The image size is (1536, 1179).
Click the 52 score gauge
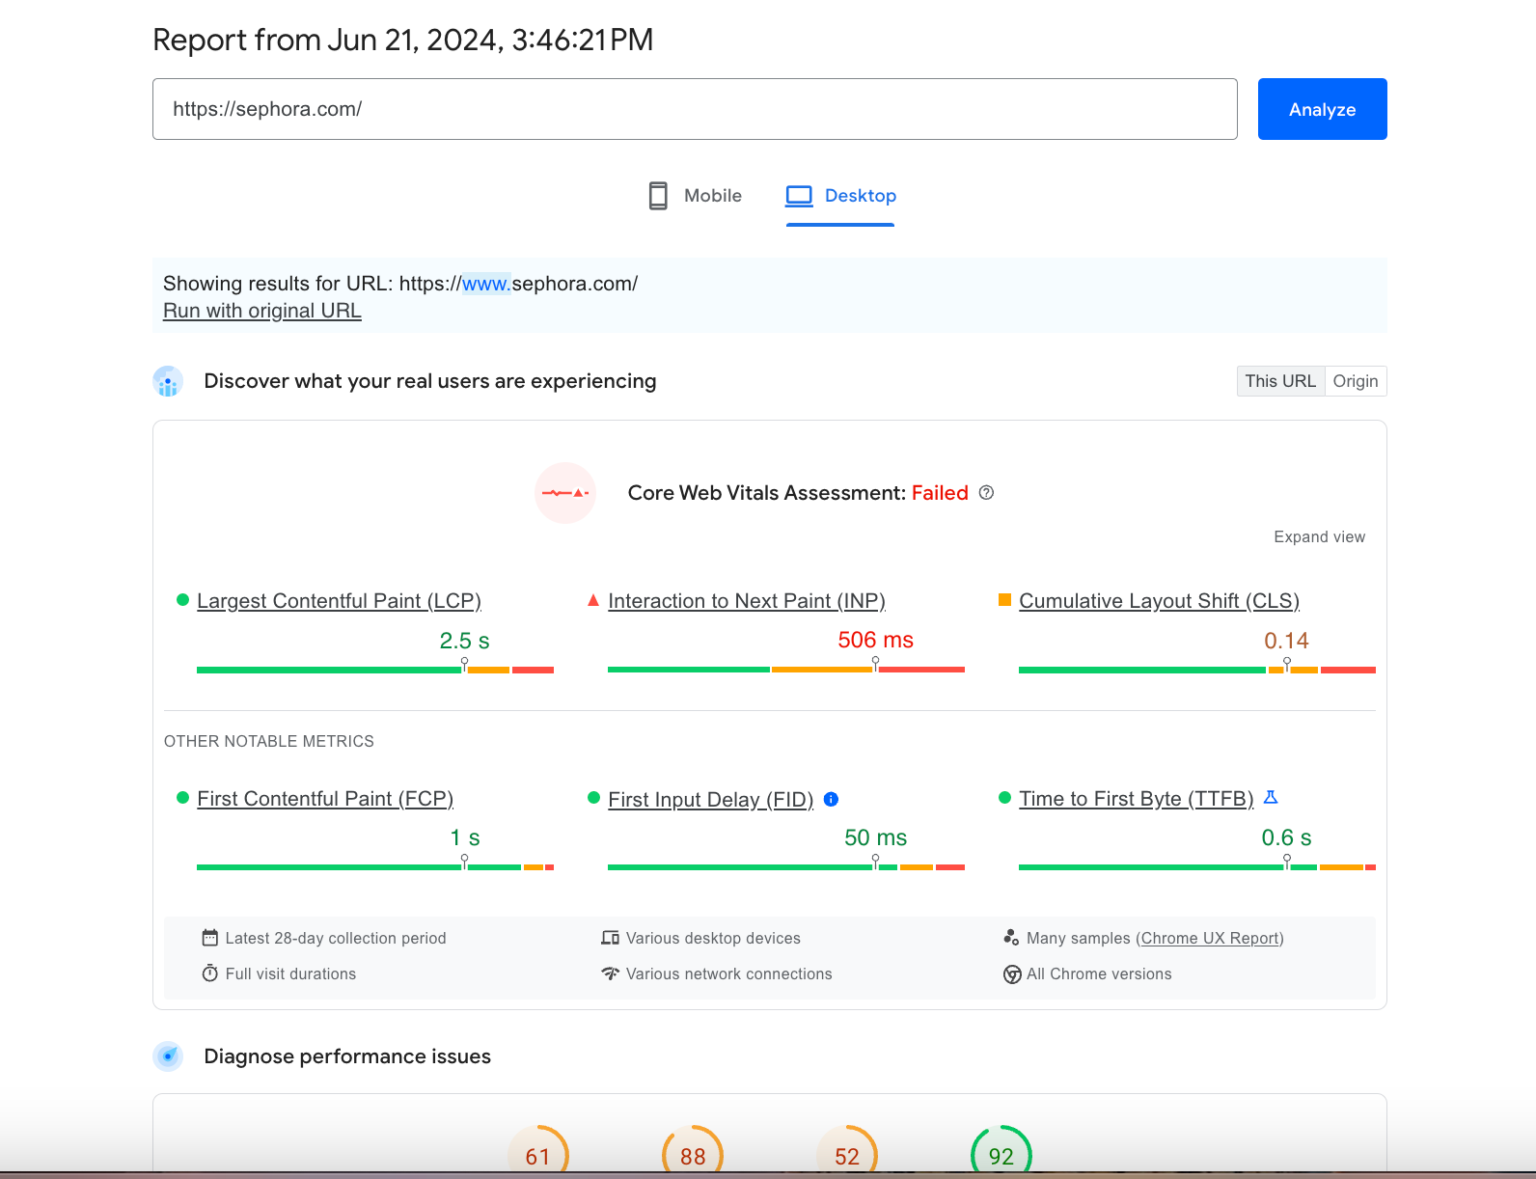(847, 1155)
